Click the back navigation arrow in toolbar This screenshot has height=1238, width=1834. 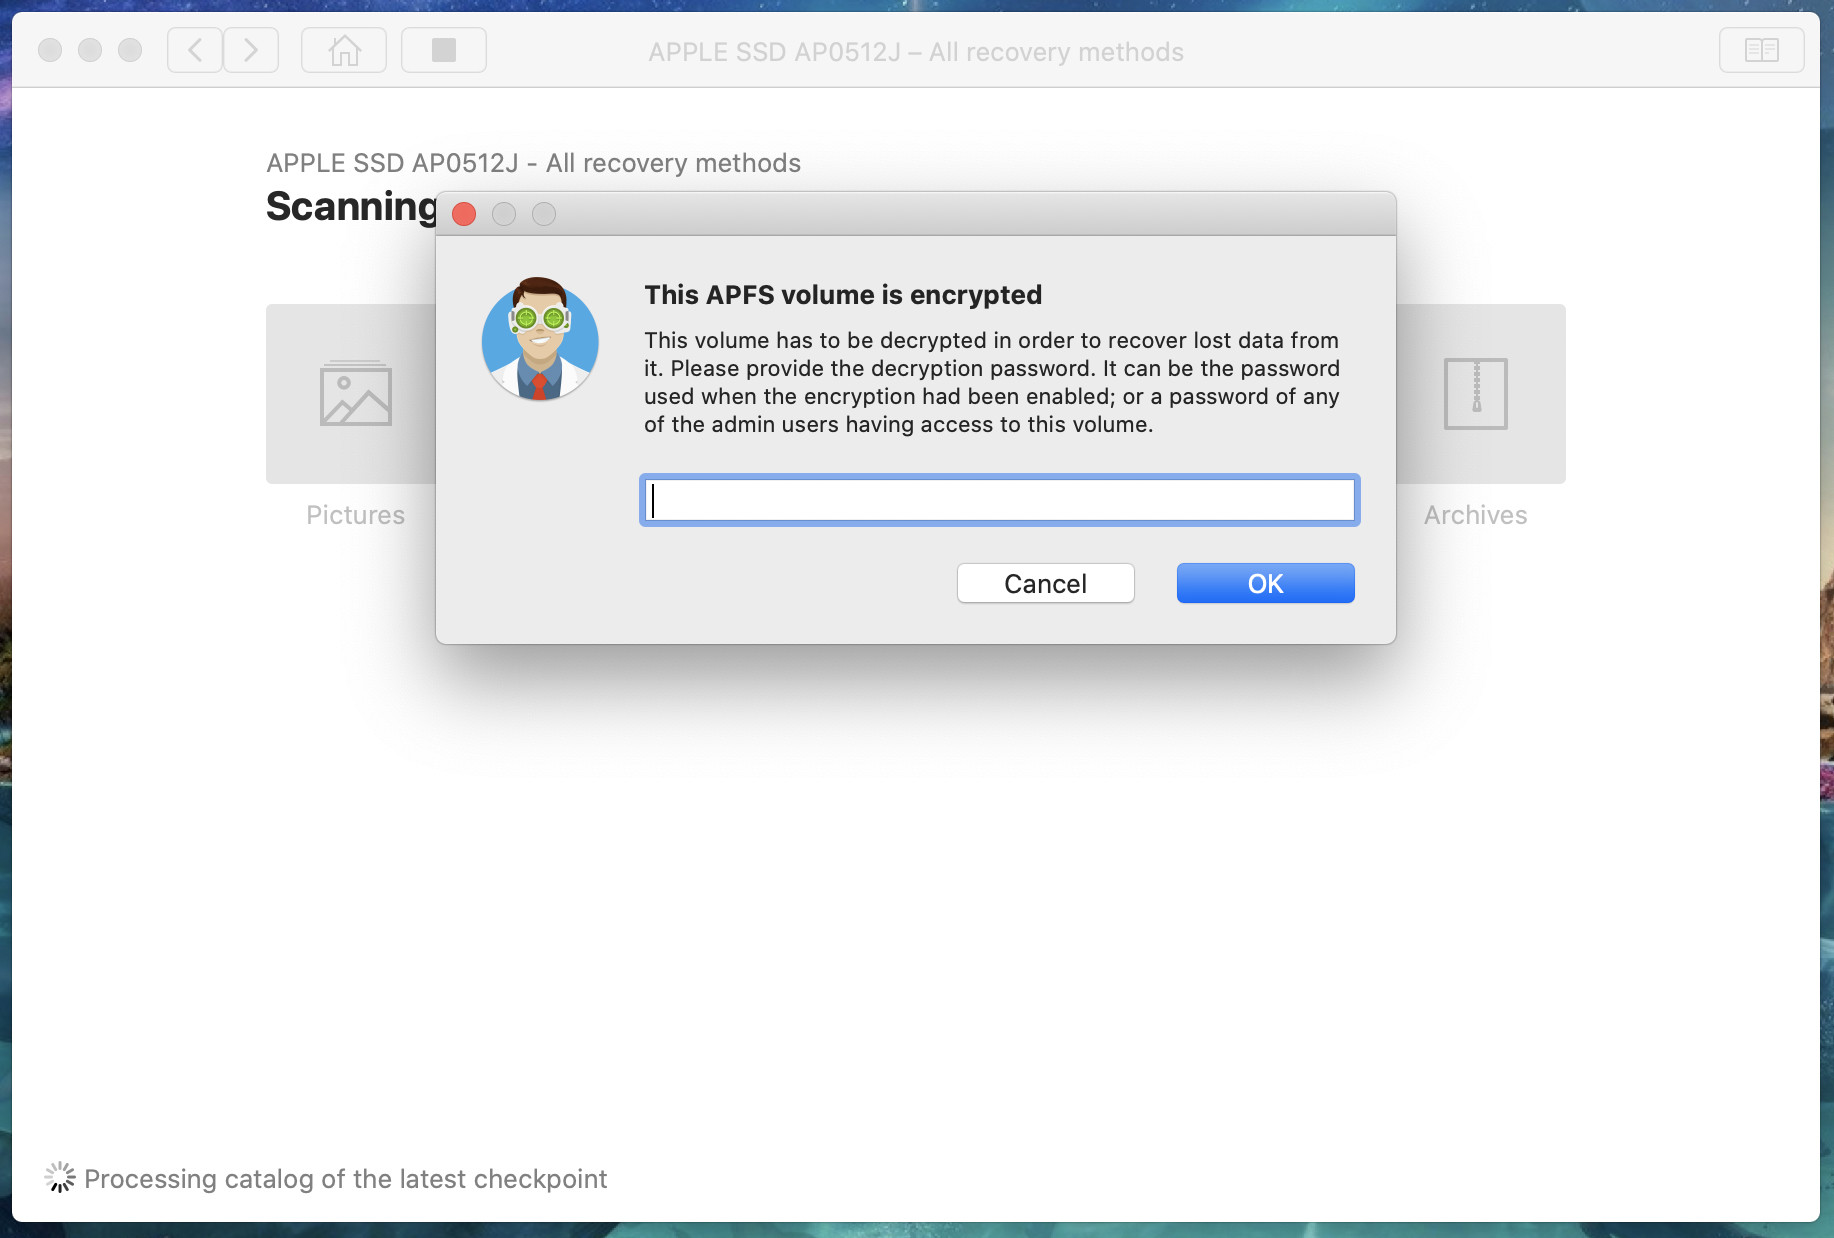click(195, 50)
